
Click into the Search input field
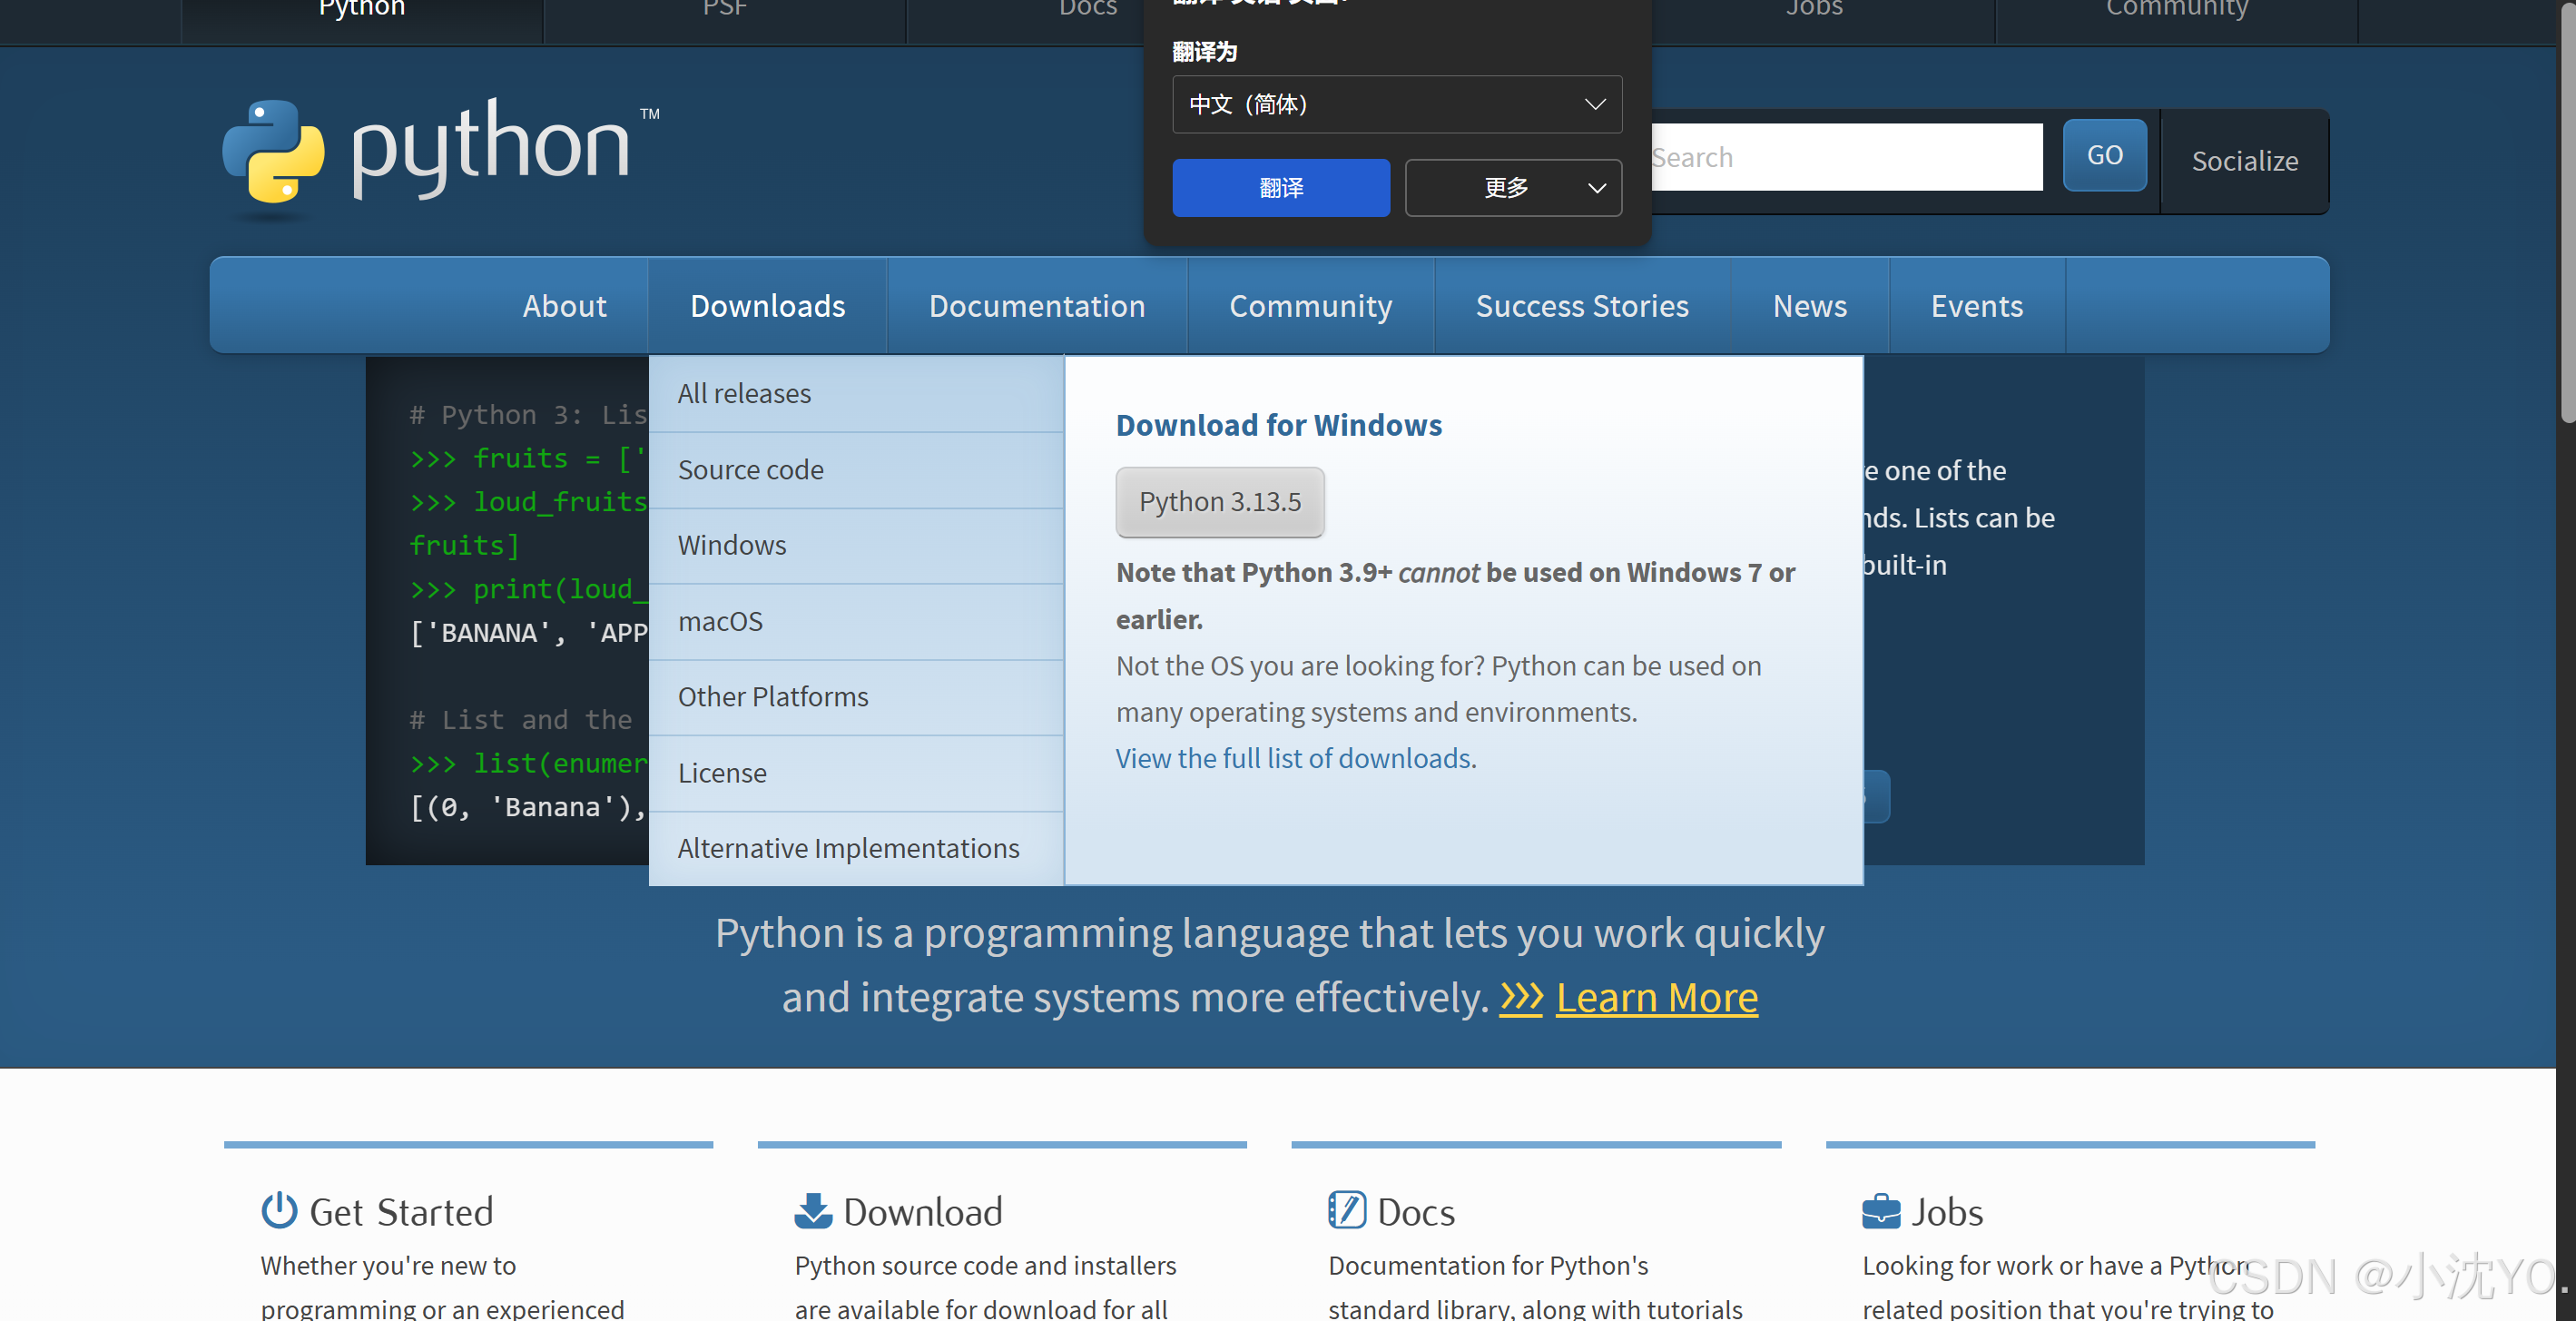[1846, 157]
